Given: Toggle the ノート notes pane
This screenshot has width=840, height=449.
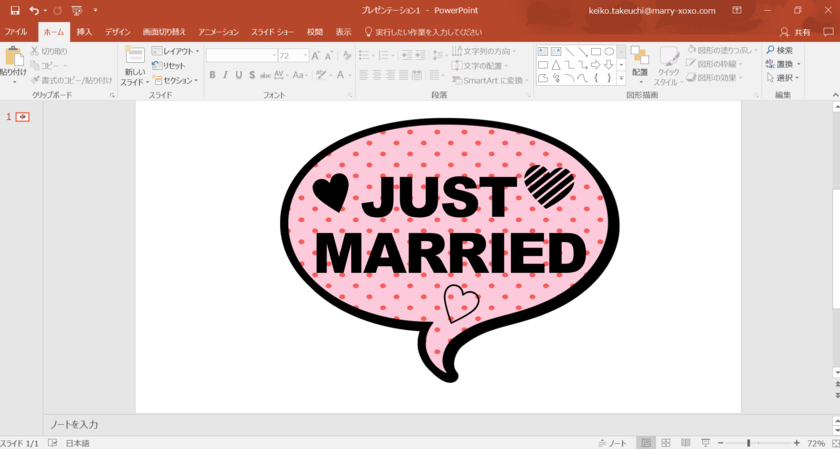Looking at the screenshot, I should tap(611, 442).
